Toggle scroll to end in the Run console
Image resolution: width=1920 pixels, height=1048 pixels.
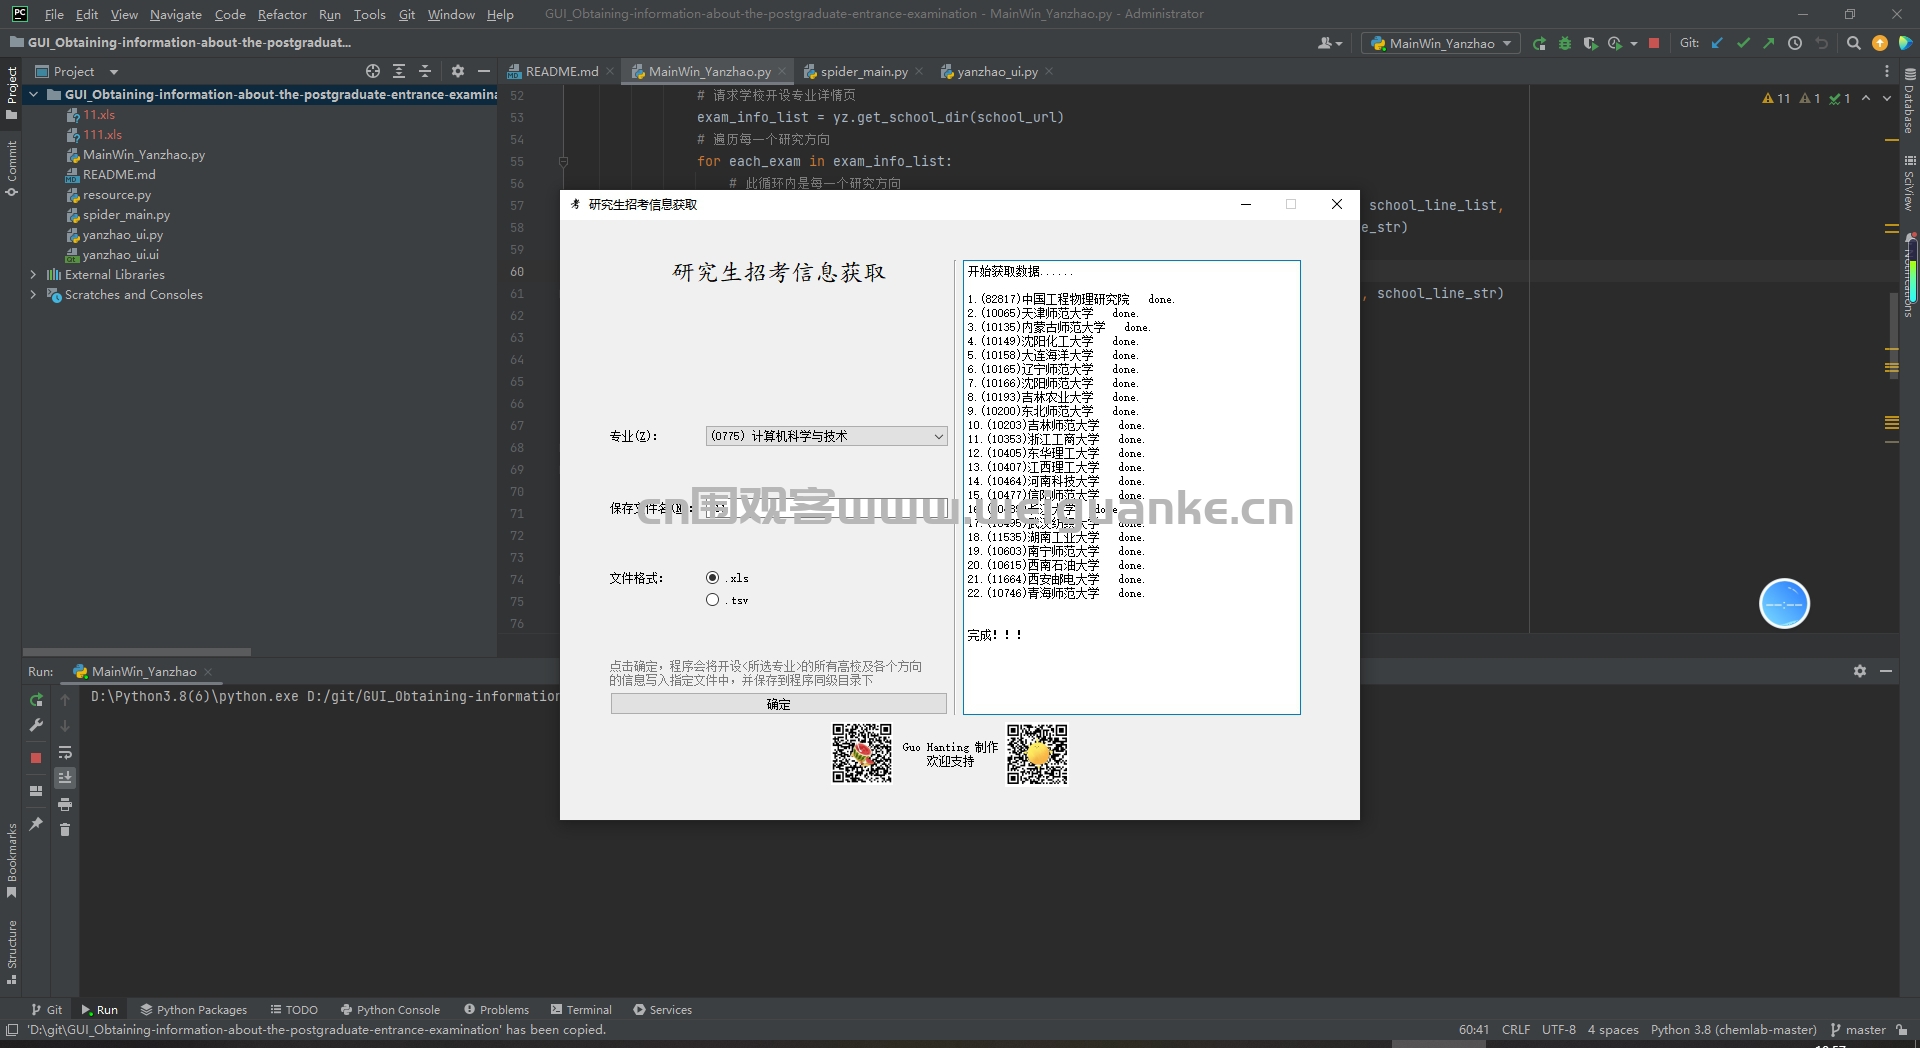point(65,778)
